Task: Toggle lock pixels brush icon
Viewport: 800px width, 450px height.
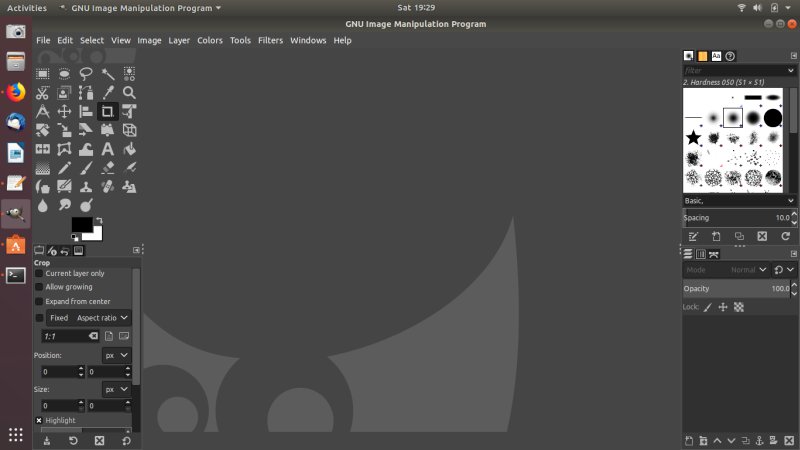Action: point(708,307)
